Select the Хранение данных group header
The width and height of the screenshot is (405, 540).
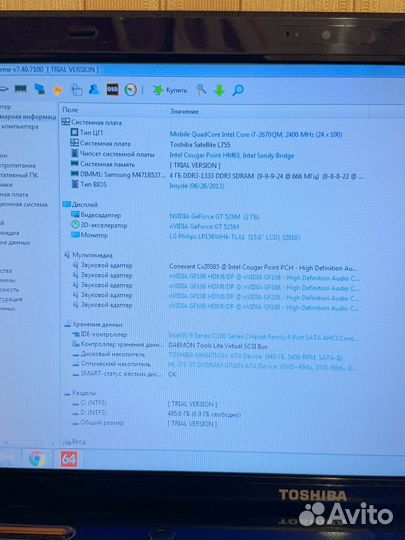(x=93, y=324)
